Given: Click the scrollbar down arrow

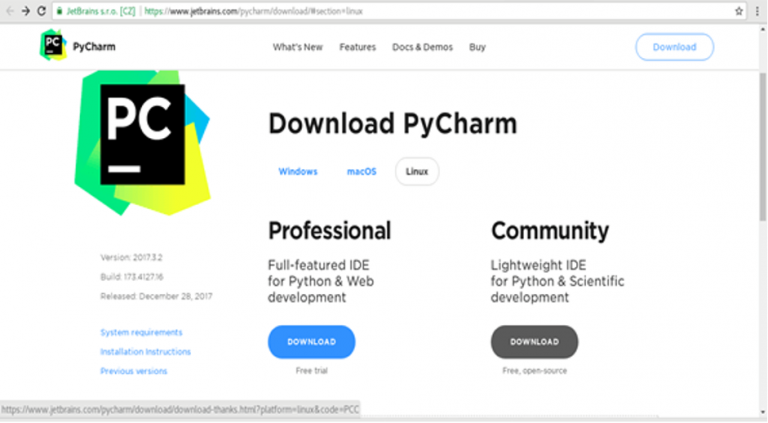Looking at the screenshot, I should click(763, 412).
